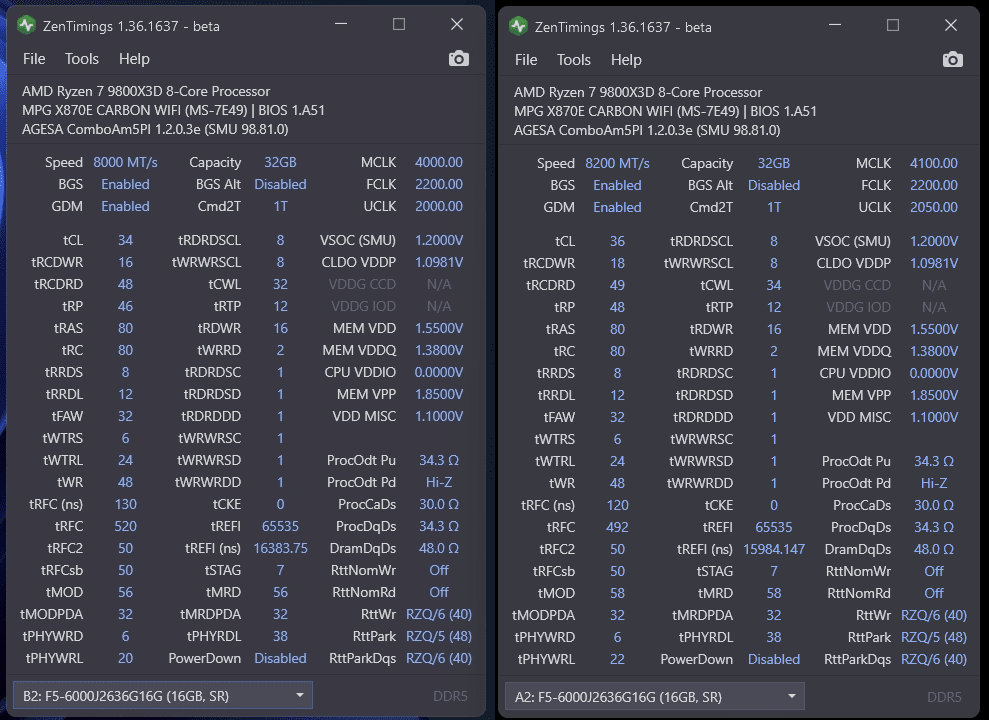This screenshot has width=989, height=720.
Task: Minimize the left ZenTimings window
Action: (x=341, y=25)
